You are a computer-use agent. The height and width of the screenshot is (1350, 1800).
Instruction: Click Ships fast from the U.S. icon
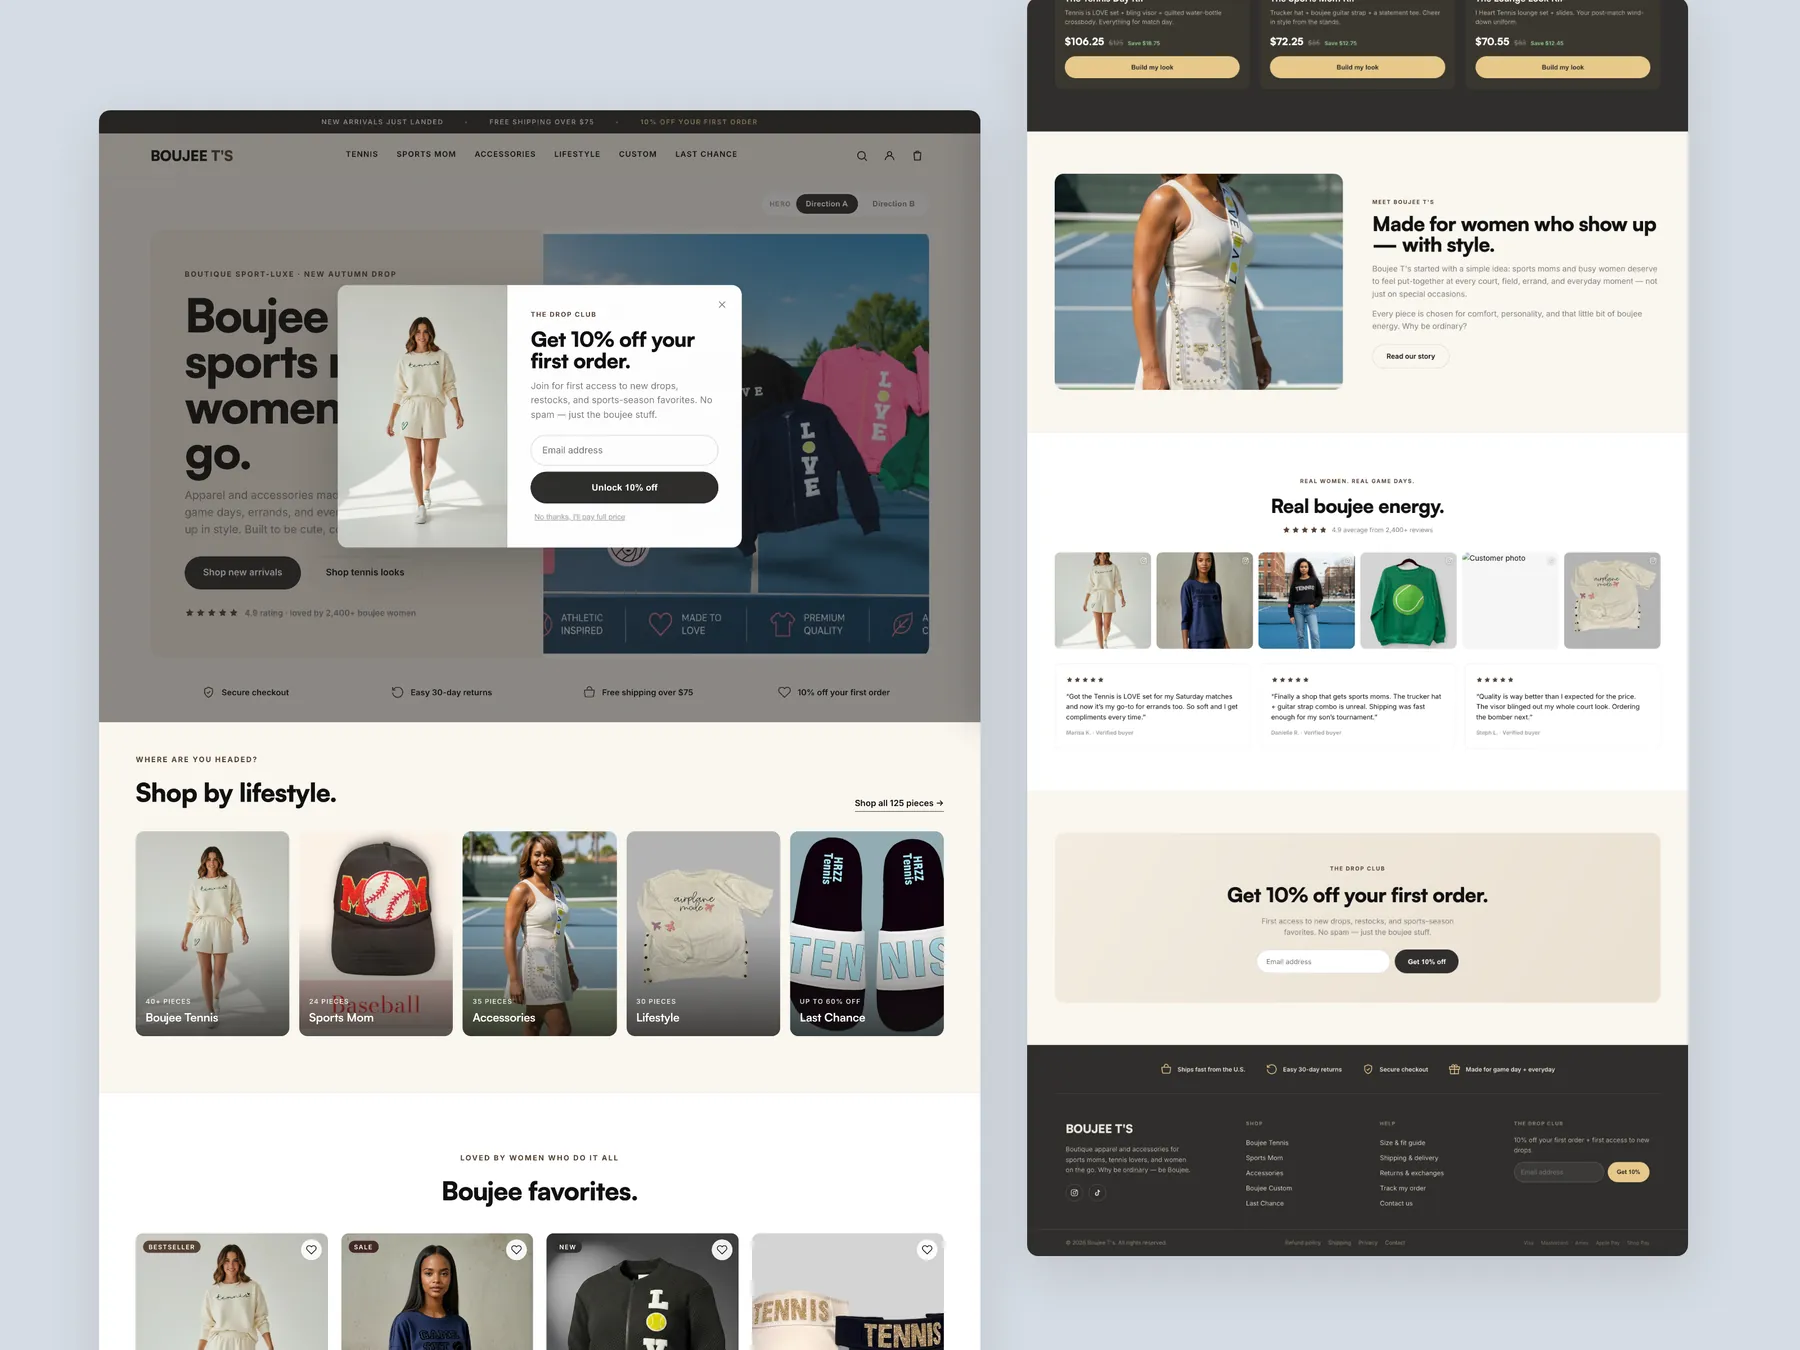pyautogui.click(x=1166, y=1069)
